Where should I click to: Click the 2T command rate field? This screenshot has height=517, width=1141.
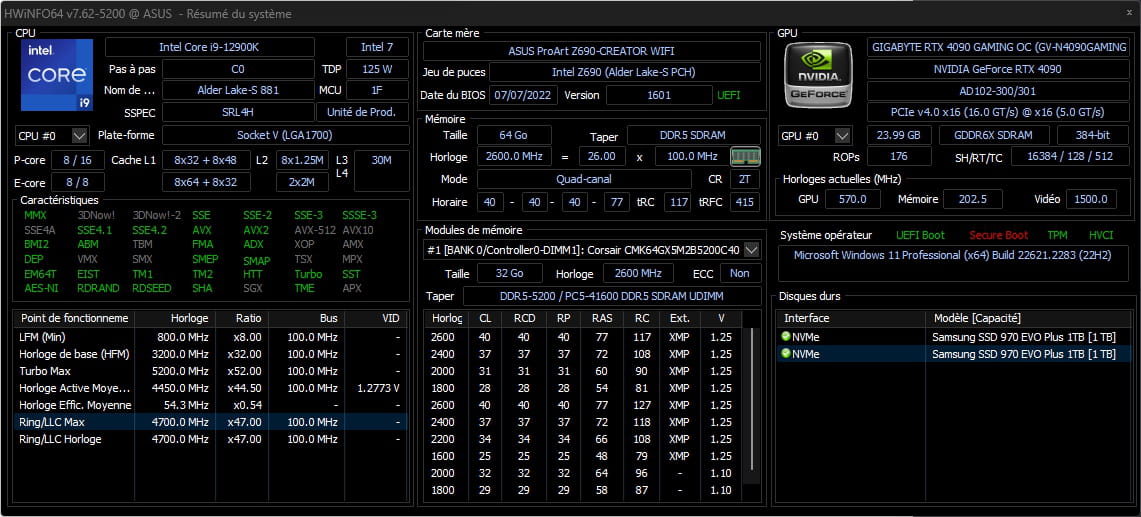pyautogui.click(x=744, y=179)
